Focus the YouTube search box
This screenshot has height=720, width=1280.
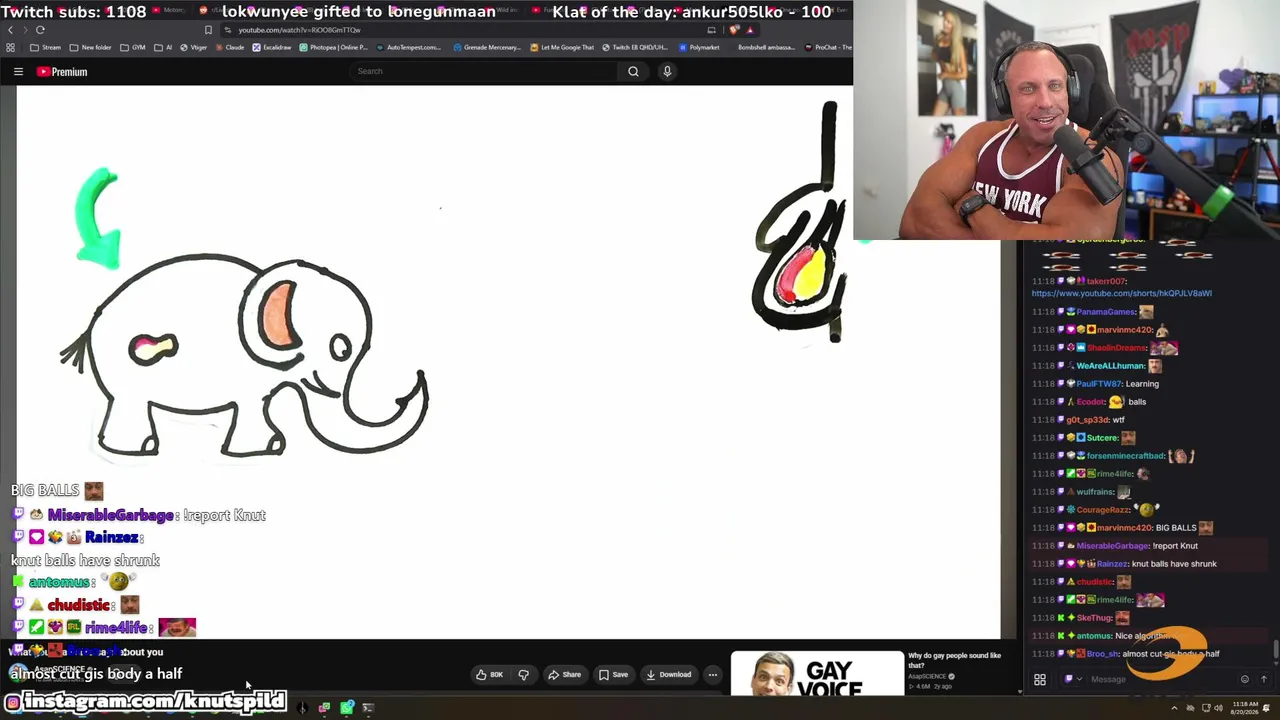point(485,71)
